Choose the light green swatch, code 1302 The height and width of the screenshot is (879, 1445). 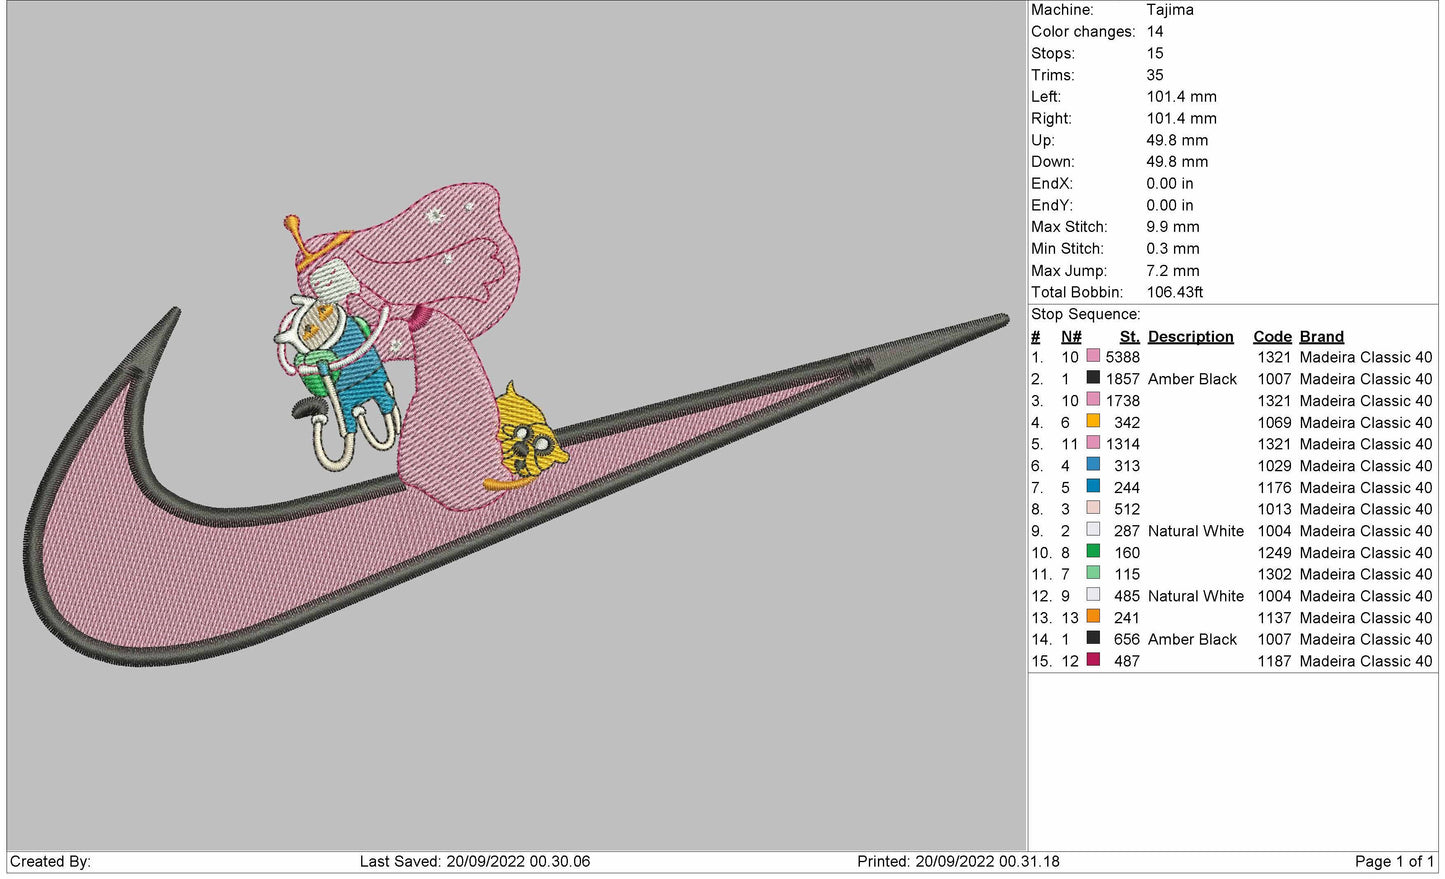tap(1093, 574)
